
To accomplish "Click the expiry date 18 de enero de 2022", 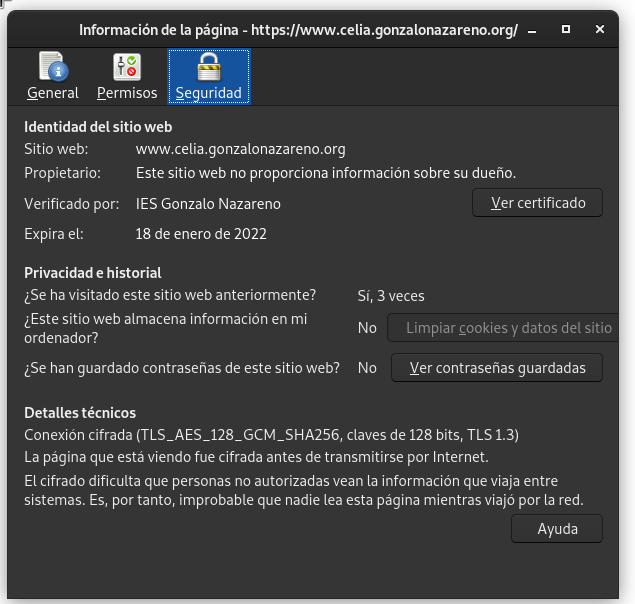I will [201, 234].
